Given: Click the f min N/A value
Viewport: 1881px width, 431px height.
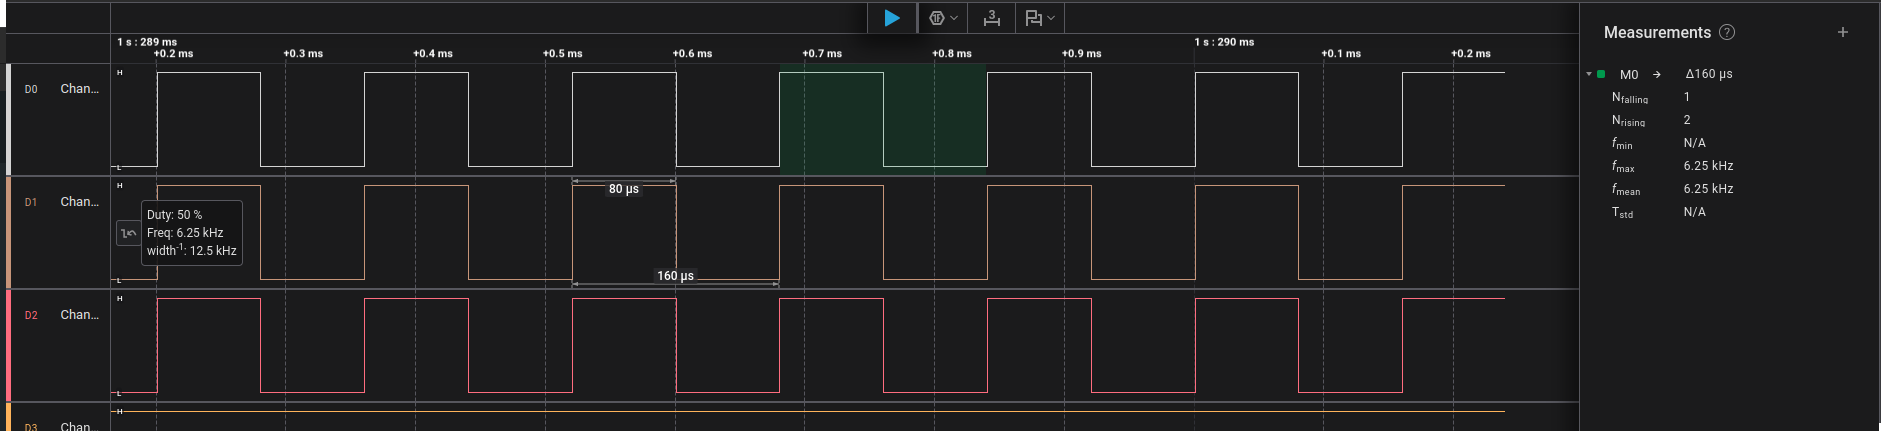Looking at the screenshot, I should [1695, 143].
